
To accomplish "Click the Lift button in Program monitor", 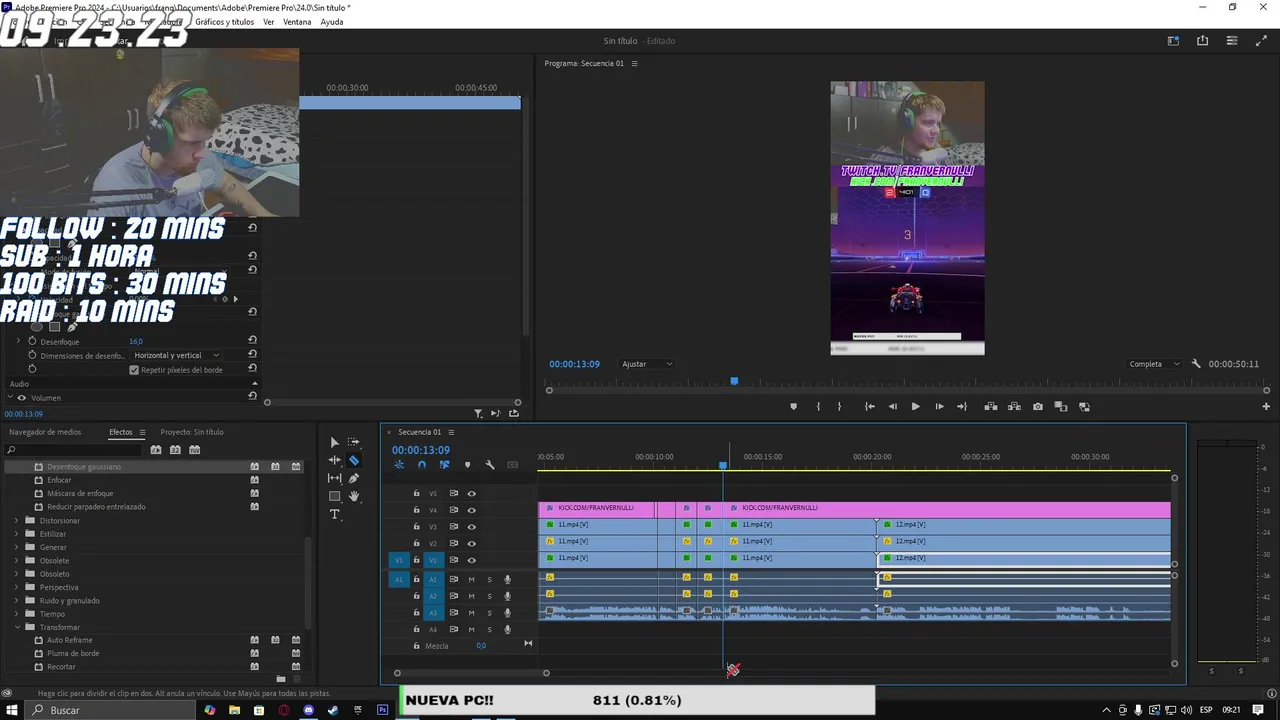I will point(990,407).
